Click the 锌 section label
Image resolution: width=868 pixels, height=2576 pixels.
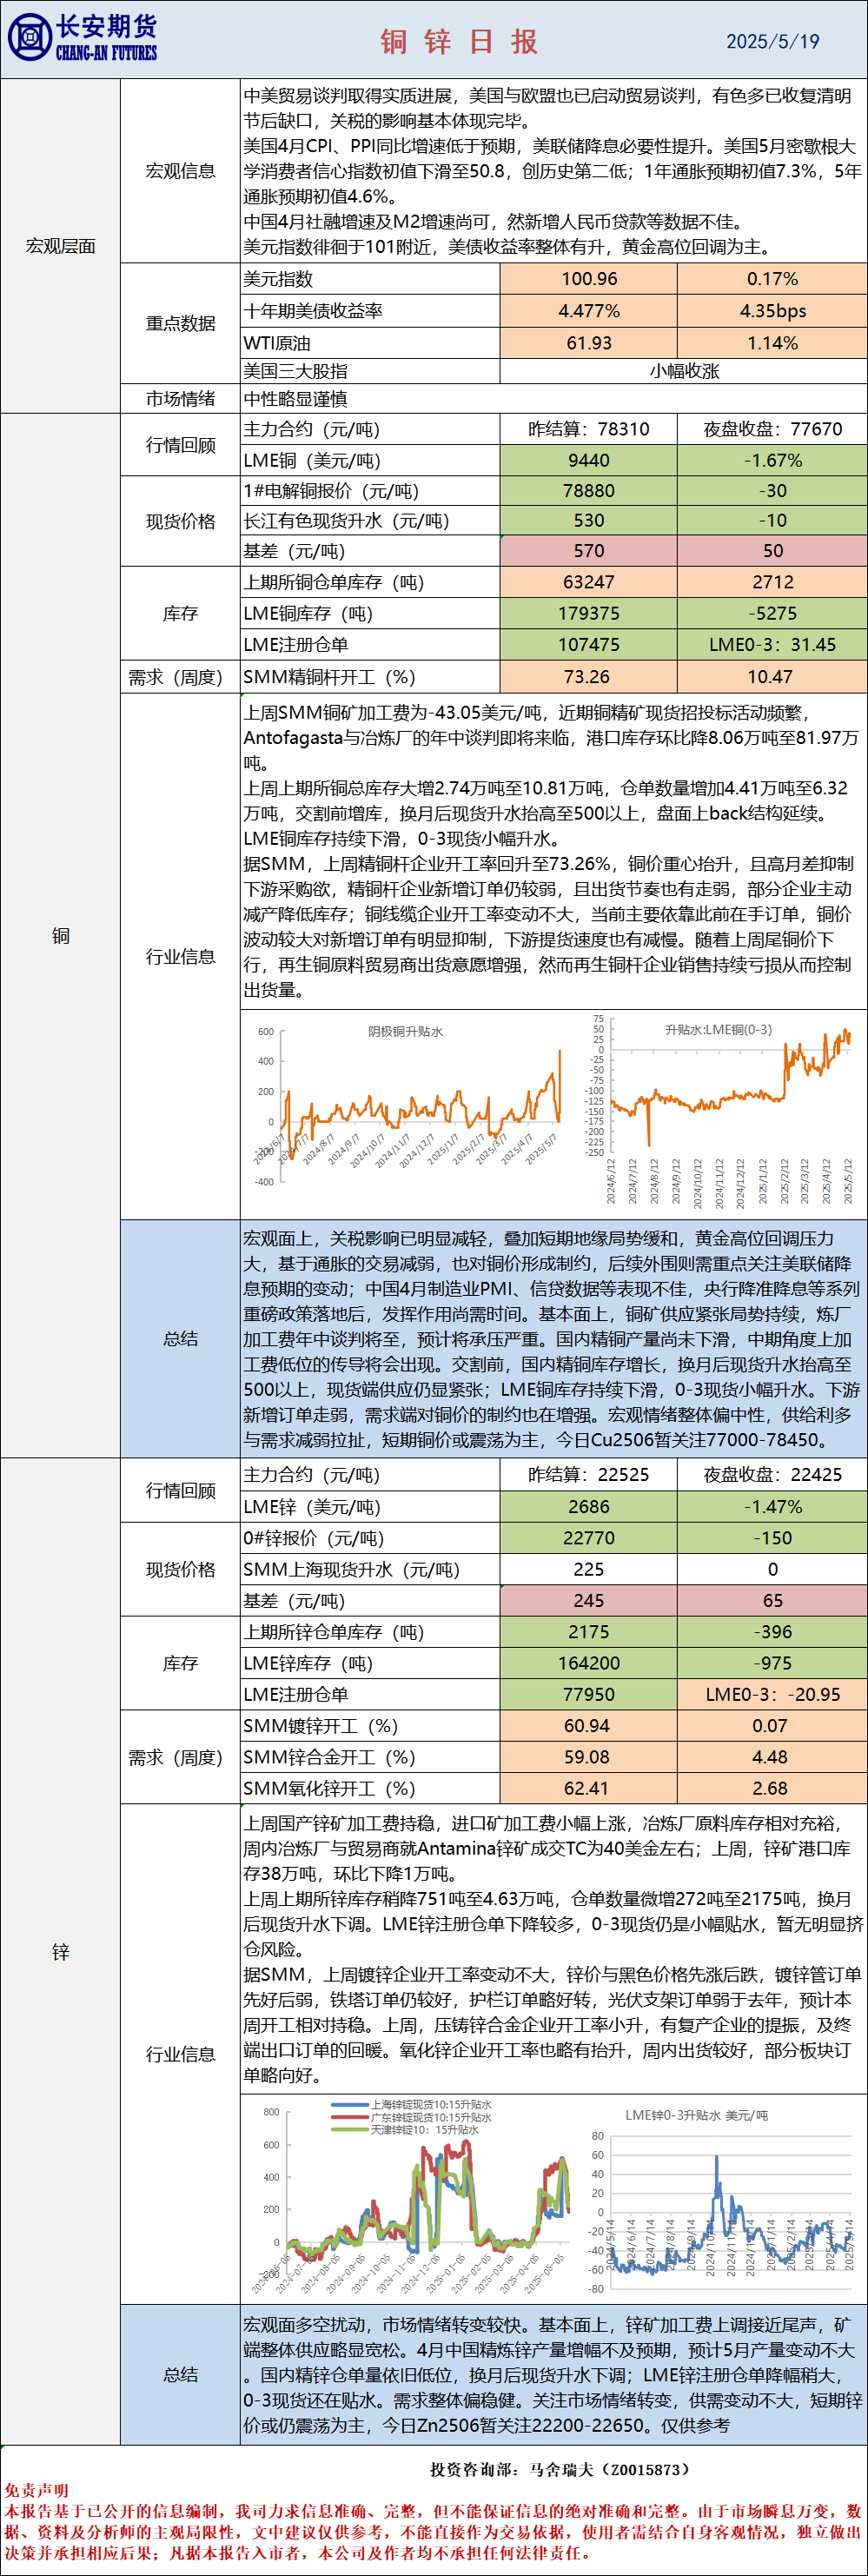(x=60, y=1951)
